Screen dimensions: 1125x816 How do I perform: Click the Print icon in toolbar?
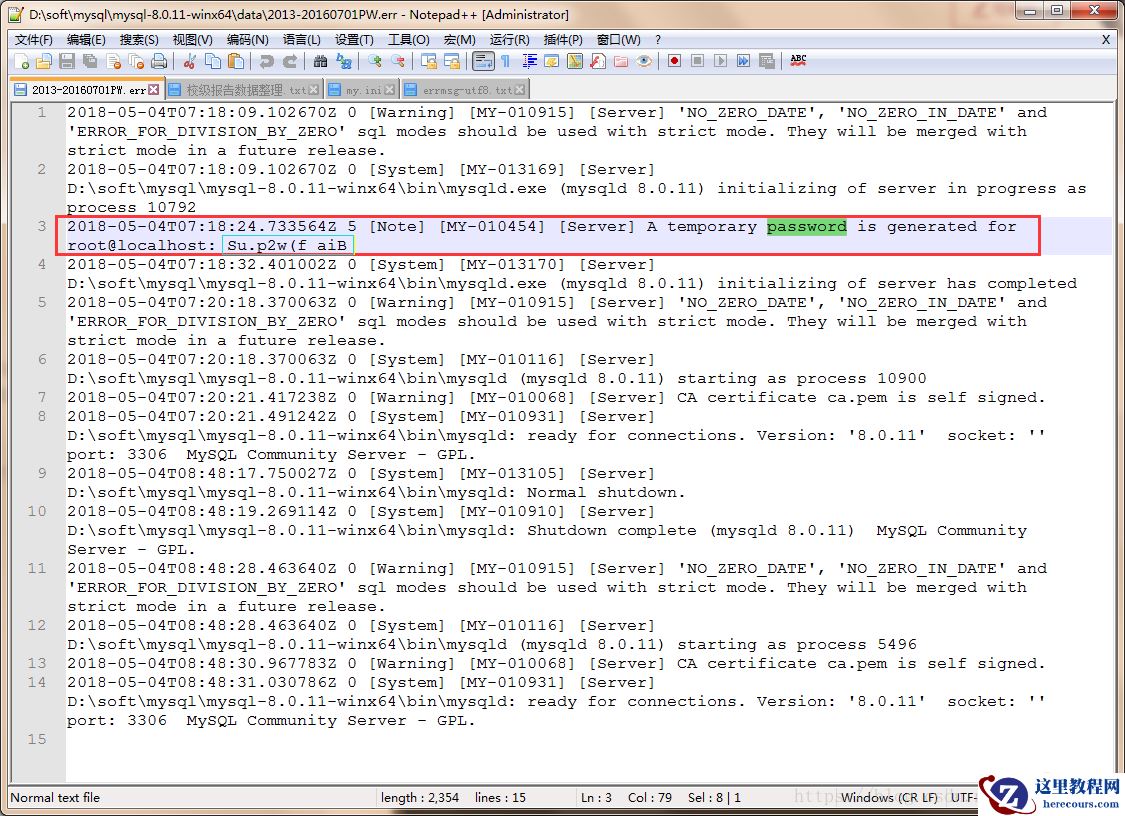point(159,62)
